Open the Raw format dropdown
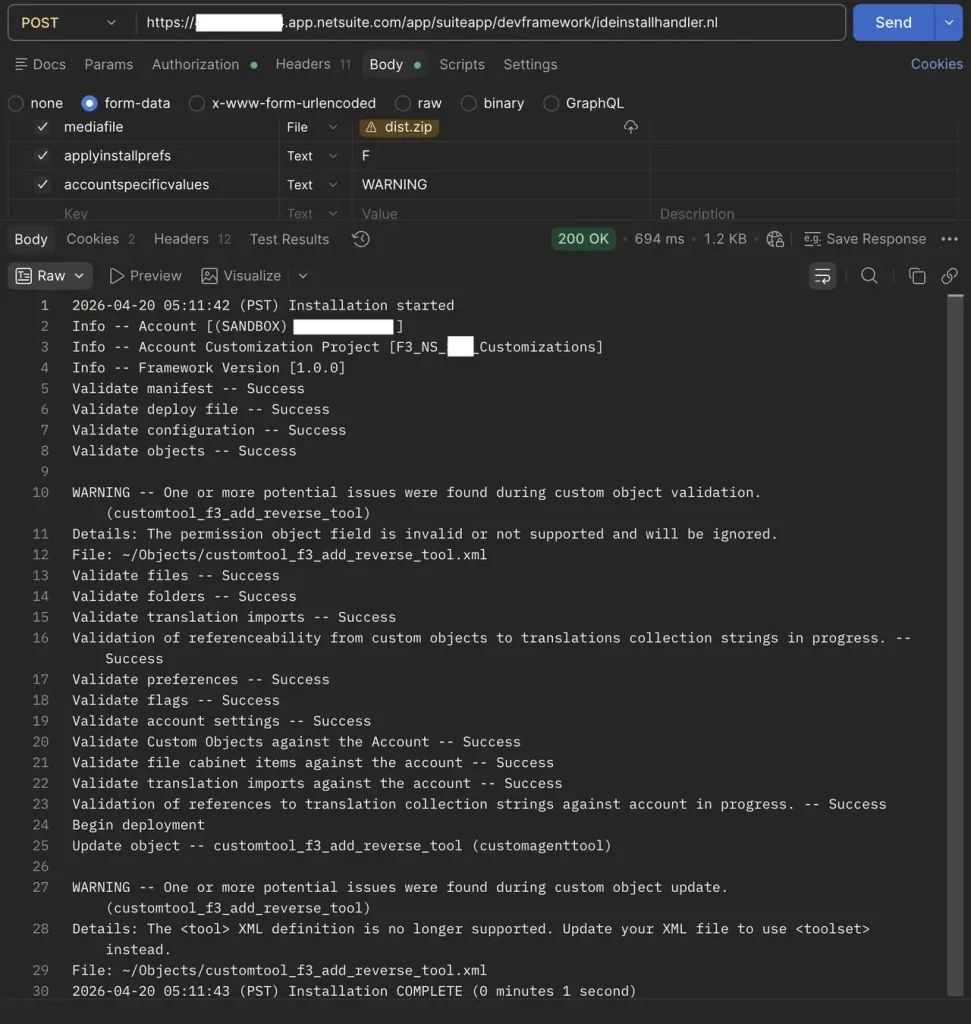 coord(50,276)
